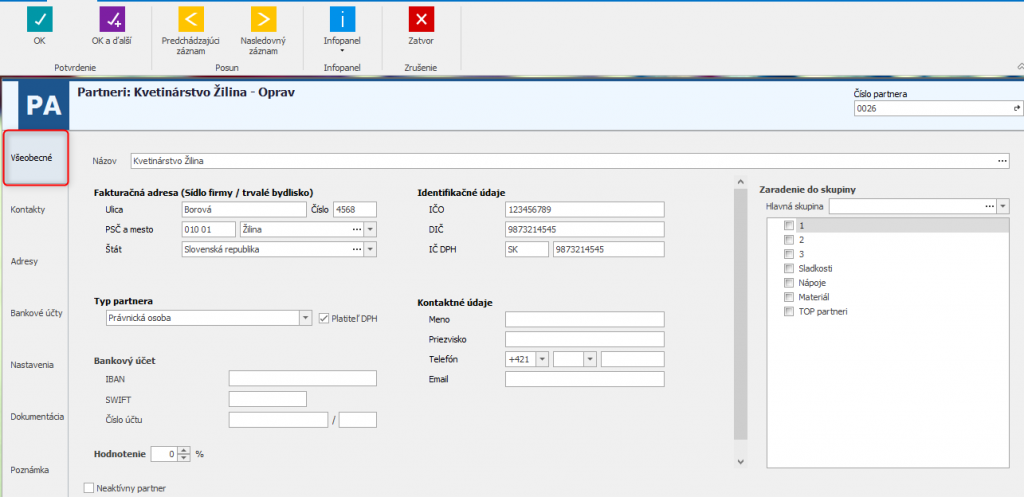Click the IČ DPH country prefix SK field
Viewport: 1024px width, 497px height.
click(527, 249)
